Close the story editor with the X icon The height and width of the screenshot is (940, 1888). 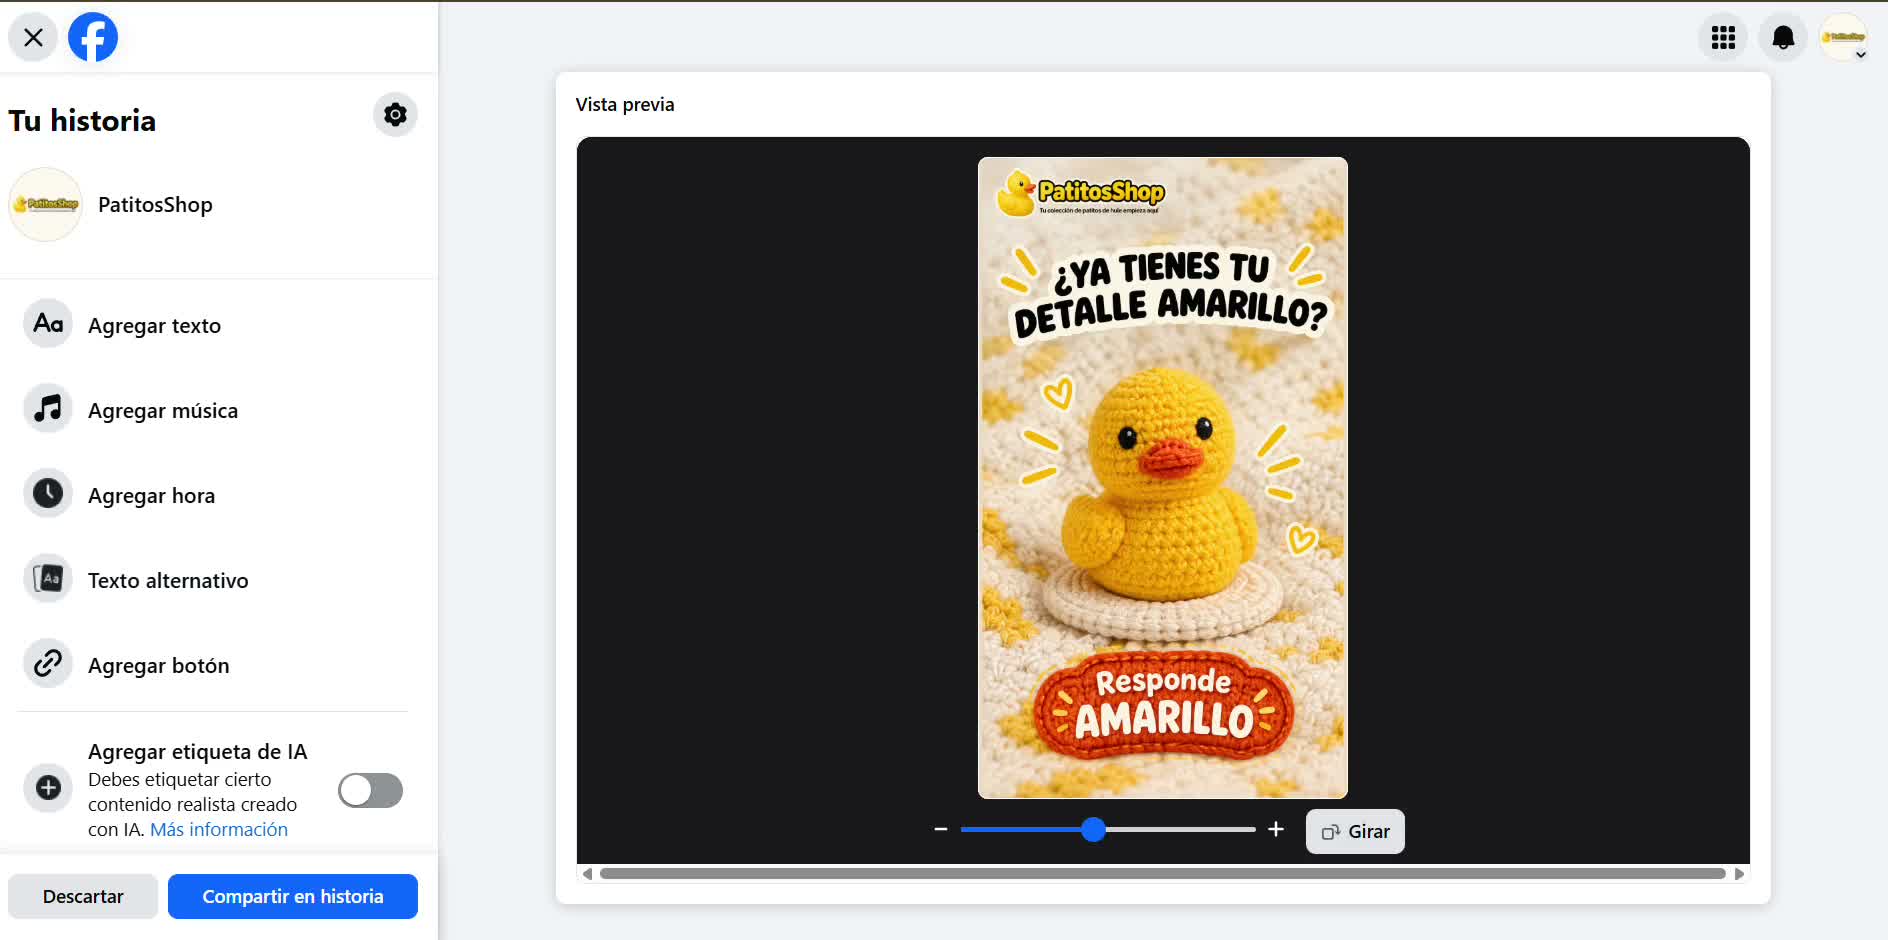pyautogui.click(x=33, y=38)
